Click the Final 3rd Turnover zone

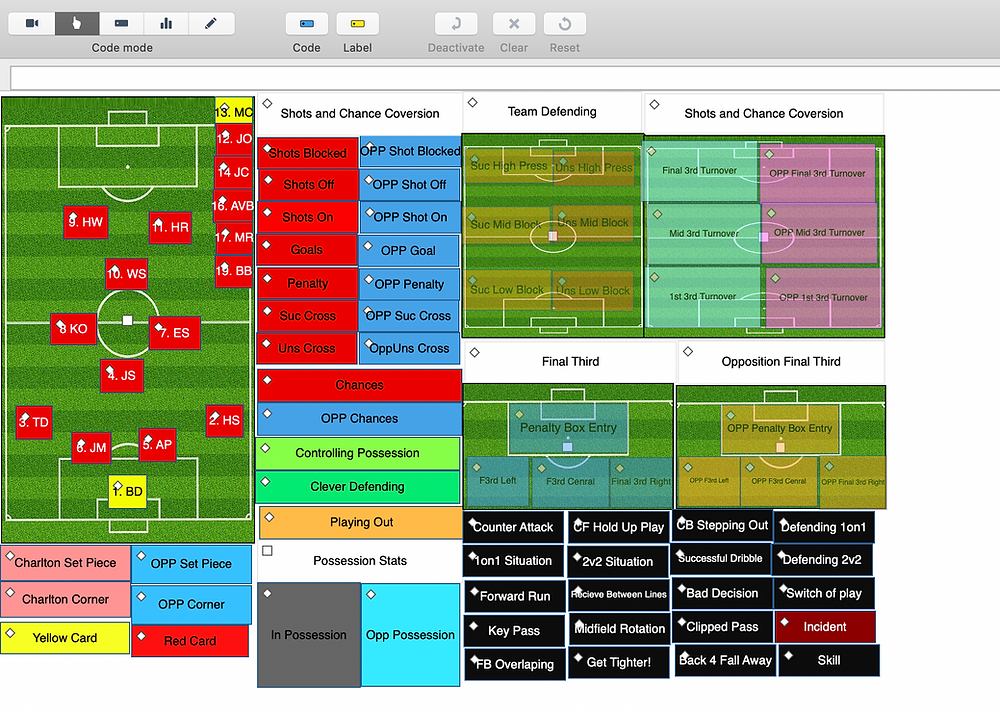tap(702, 171)
